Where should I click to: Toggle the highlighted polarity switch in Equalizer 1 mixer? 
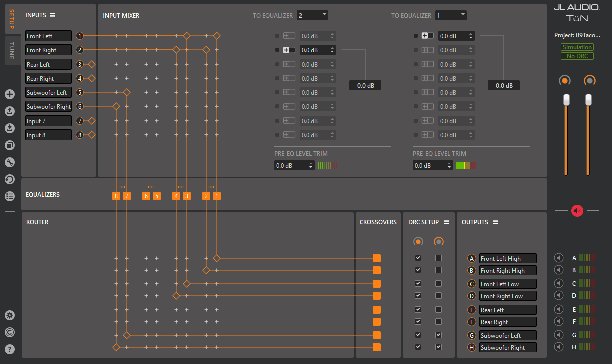coord(427,36)
